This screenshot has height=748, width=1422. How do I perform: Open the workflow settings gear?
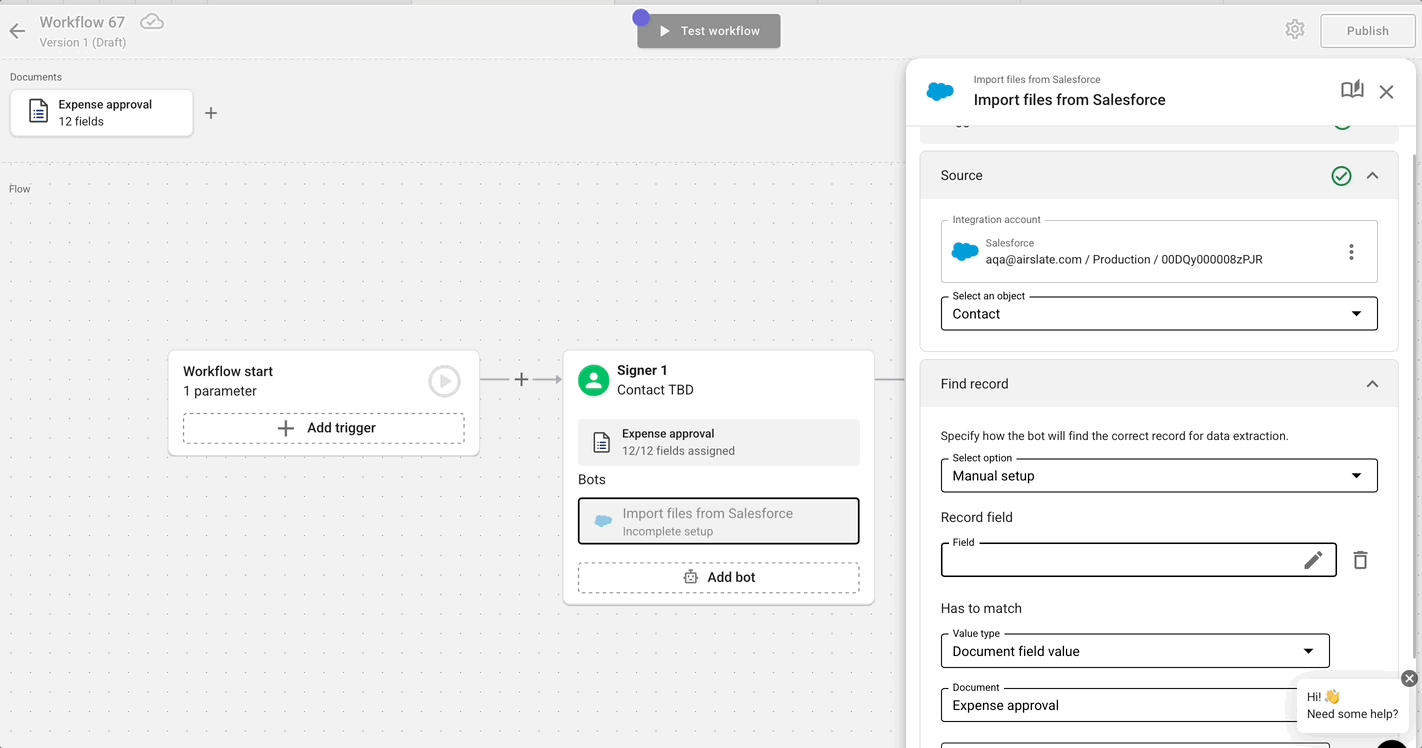(1294, 29)
